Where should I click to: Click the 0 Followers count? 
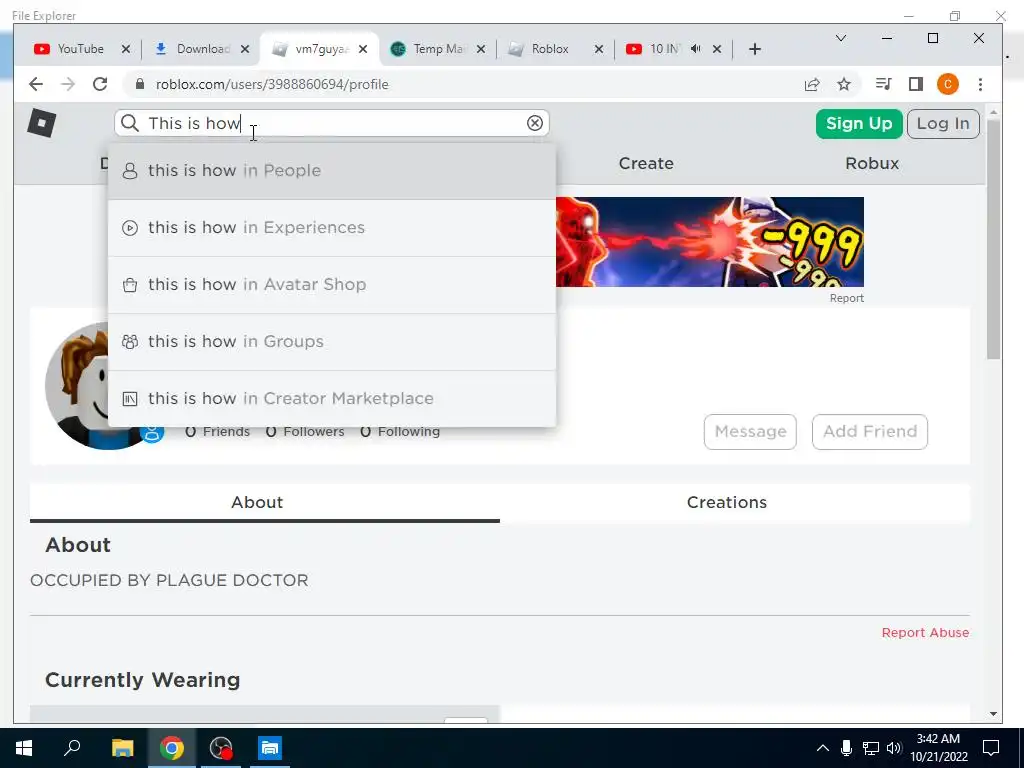click(305, 432)
